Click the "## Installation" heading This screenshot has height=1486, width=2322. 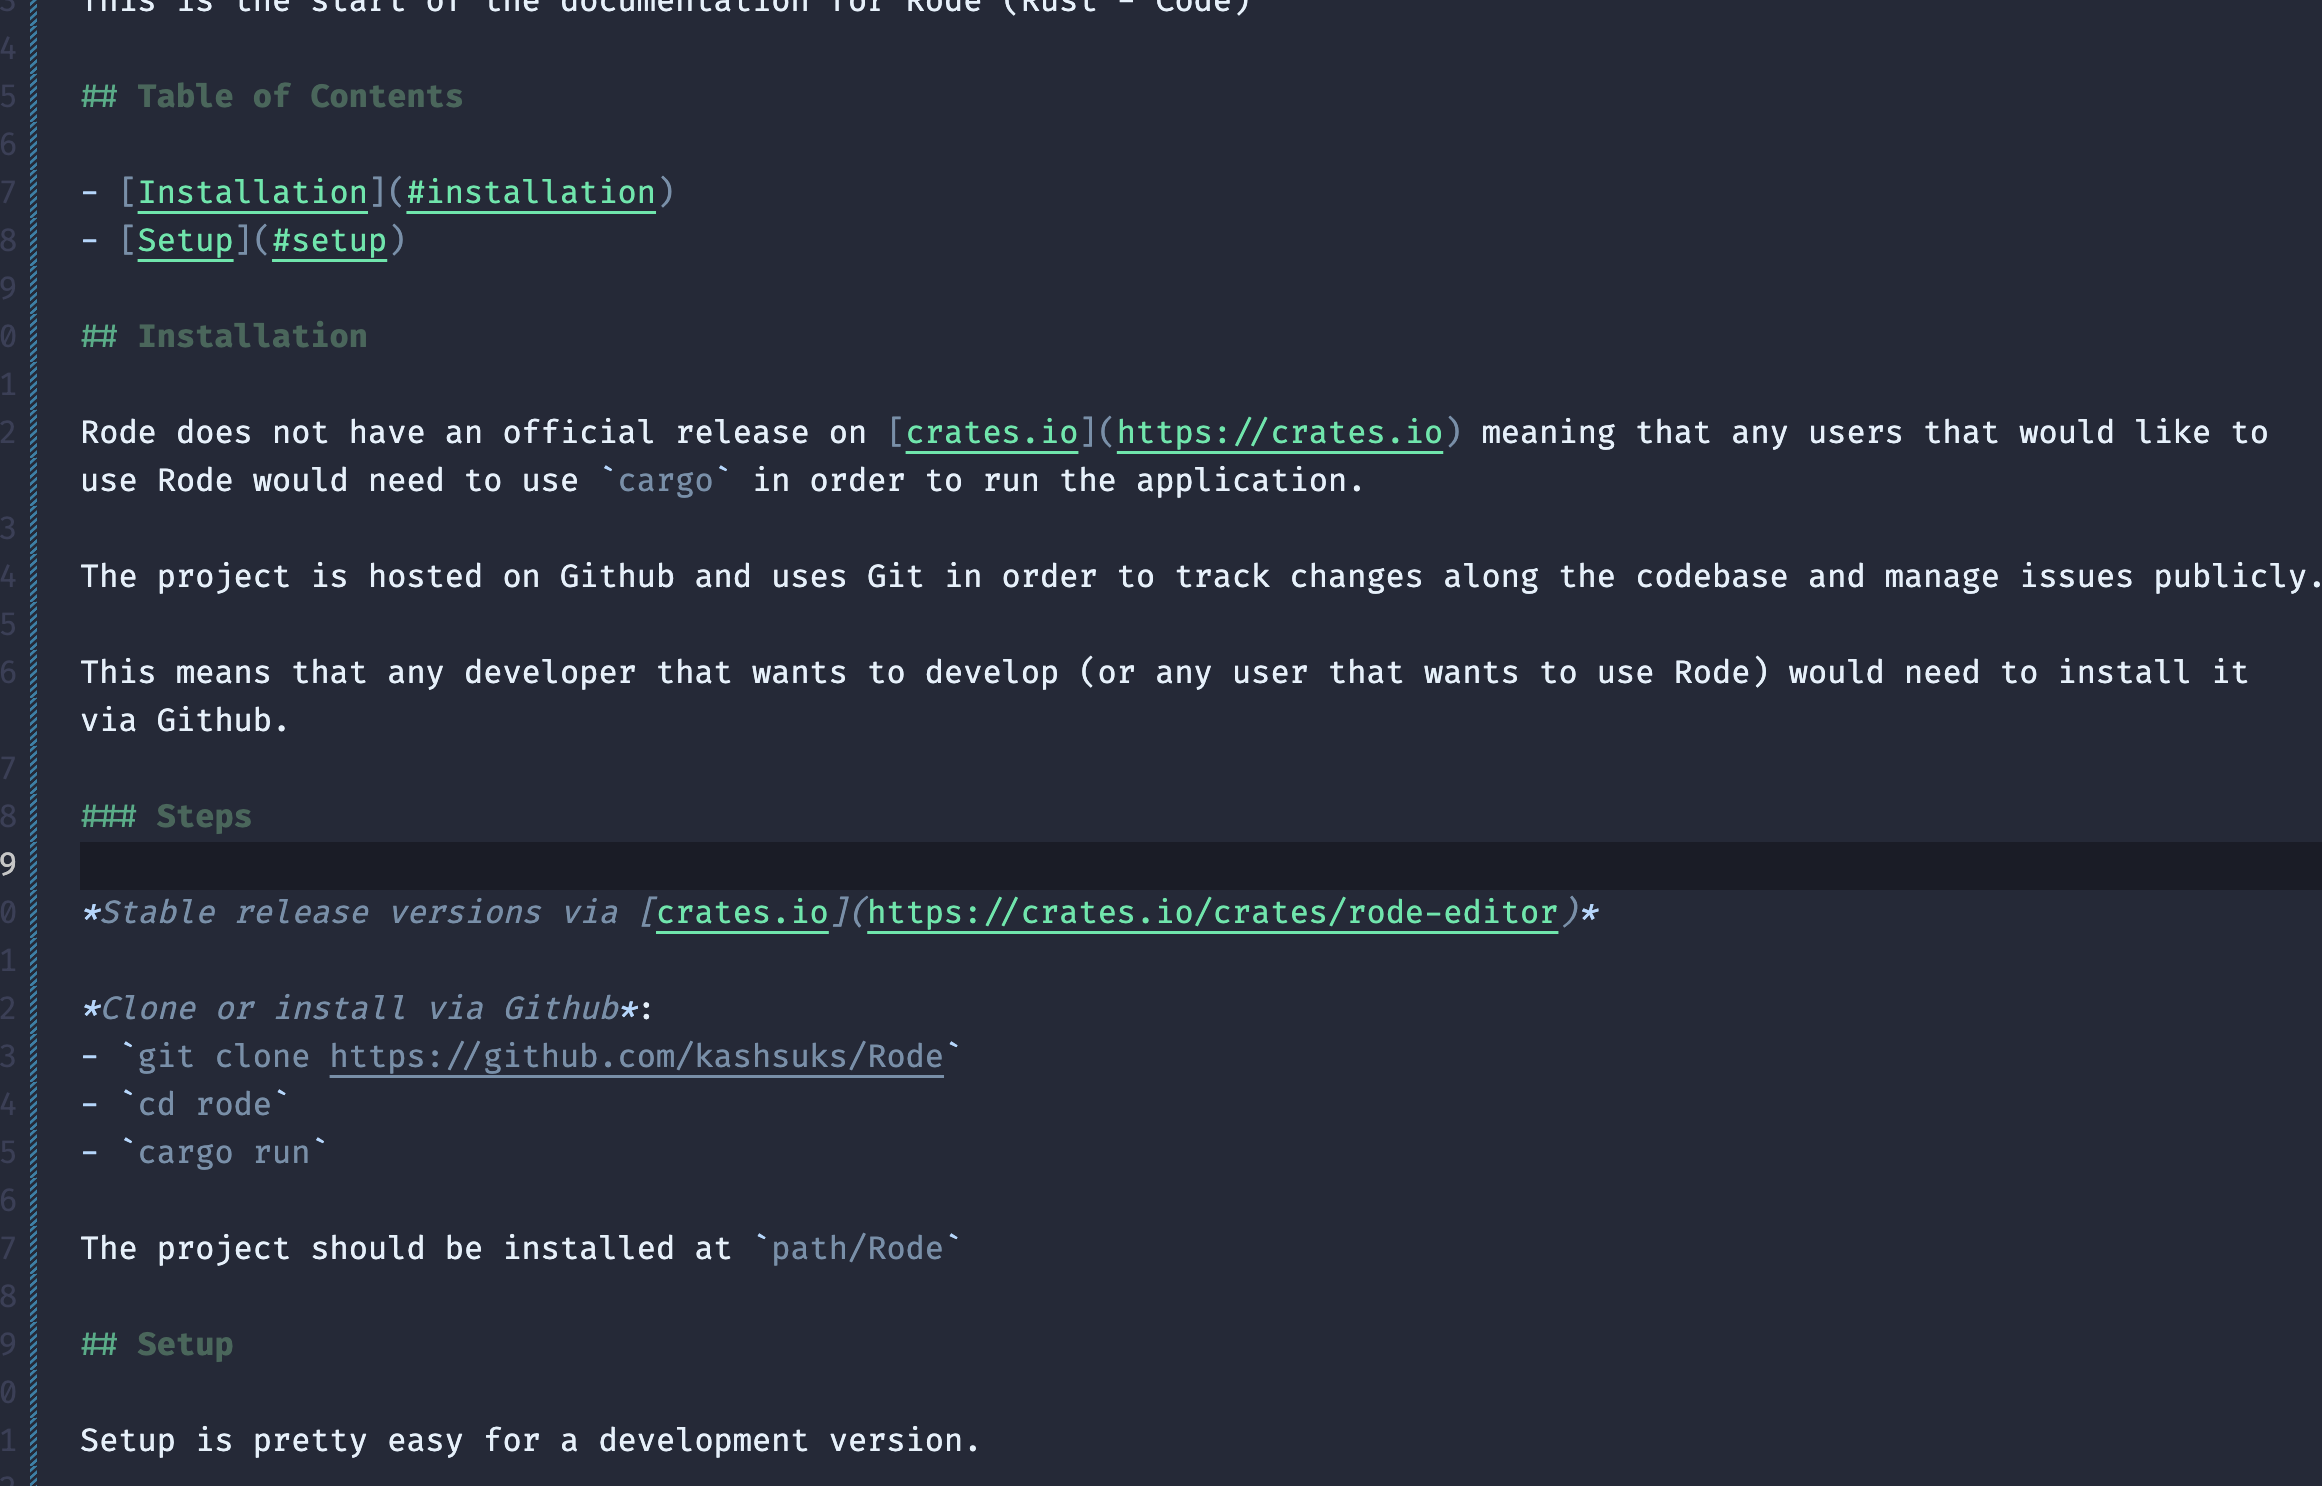pyautogui.click(x=252, y=336)
